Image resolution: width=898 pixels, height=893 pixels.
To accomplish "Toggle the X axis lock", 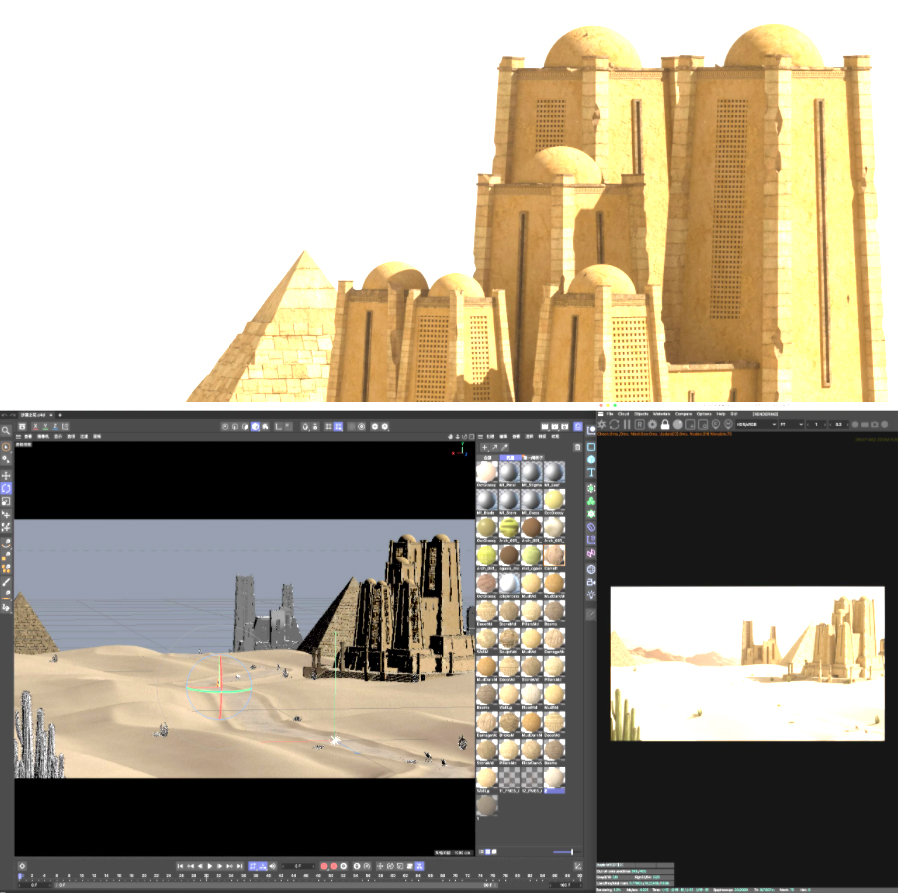I will click(35, 427).
